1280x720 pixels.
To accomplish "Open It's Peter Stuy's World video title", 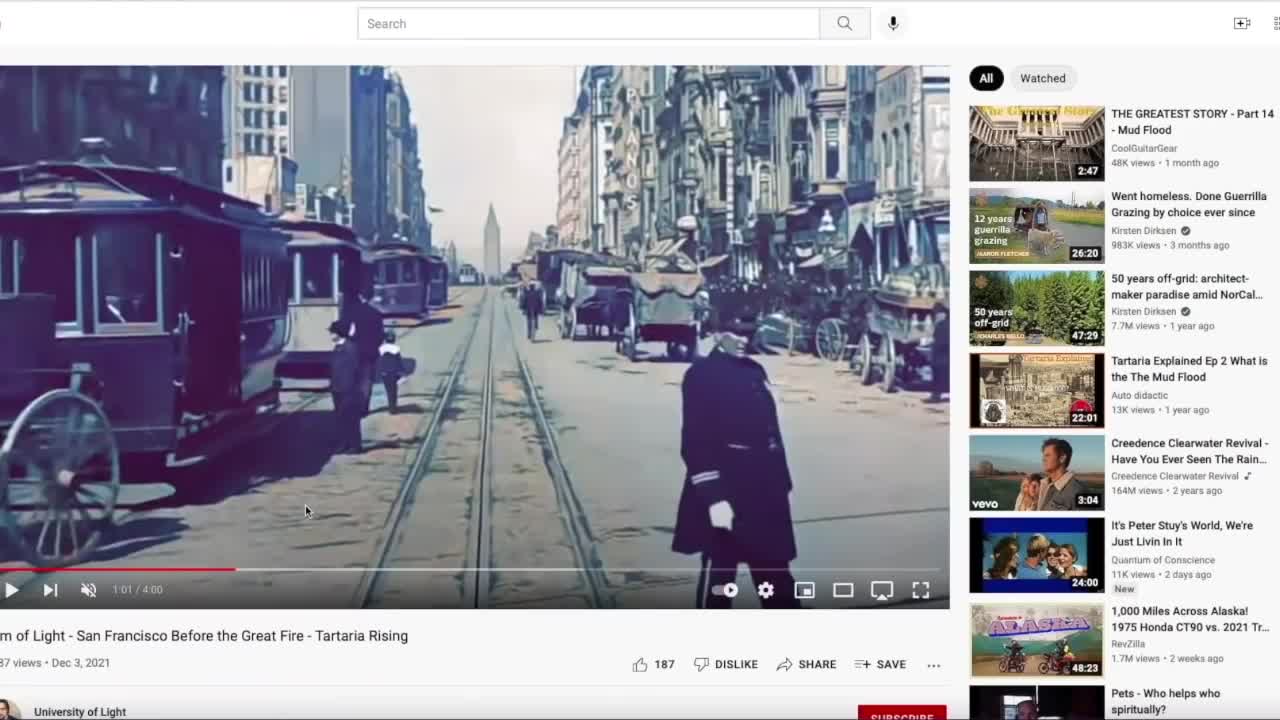I will (1182, 533).
